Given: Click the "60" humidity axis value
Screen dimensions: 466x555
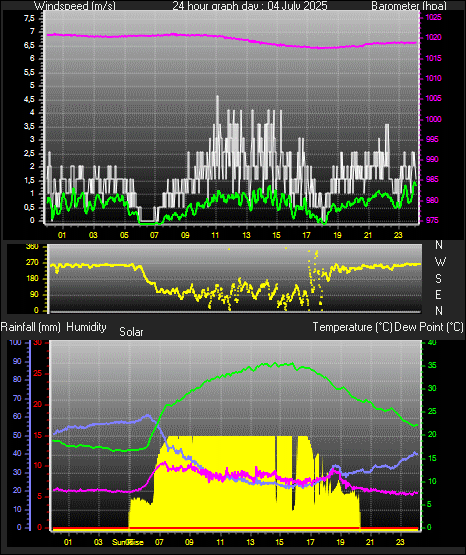Looking at the screenshot, I should coord(17,417).
